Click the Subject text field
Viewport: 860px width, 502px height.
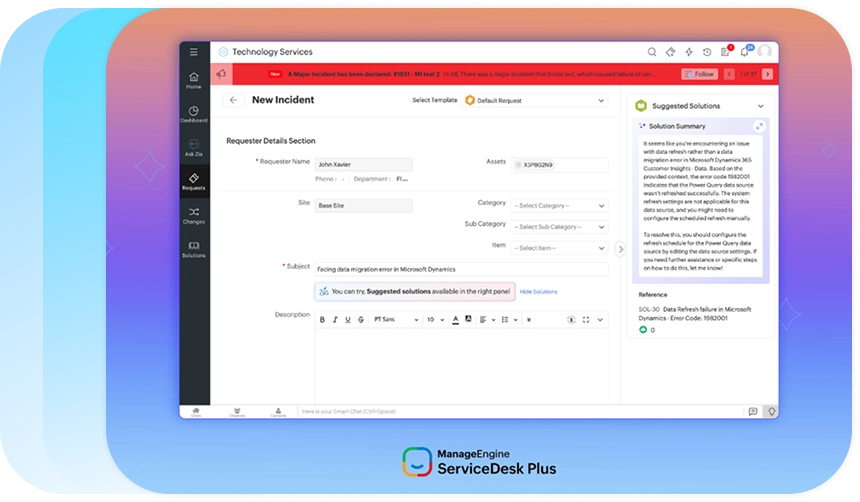(x=461, y=269)
